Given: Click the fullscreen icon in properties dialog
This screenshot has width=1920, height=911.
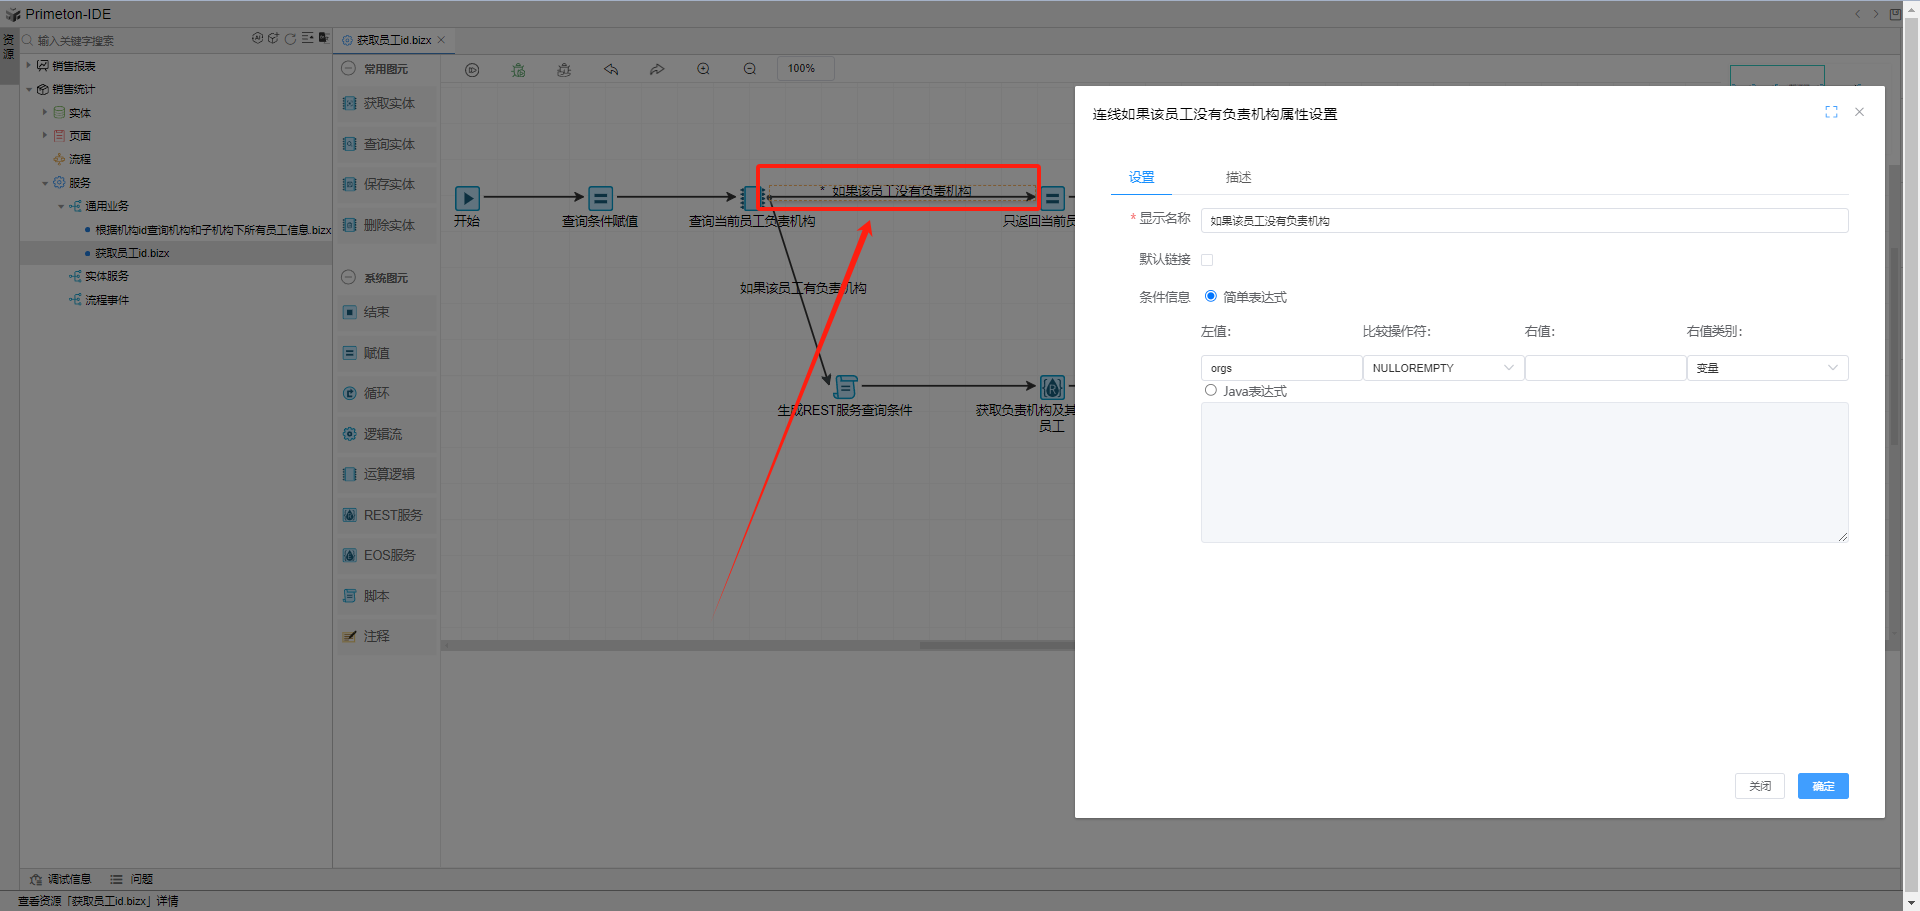Looking at the screenshot, I should [x=1831, y=112].
